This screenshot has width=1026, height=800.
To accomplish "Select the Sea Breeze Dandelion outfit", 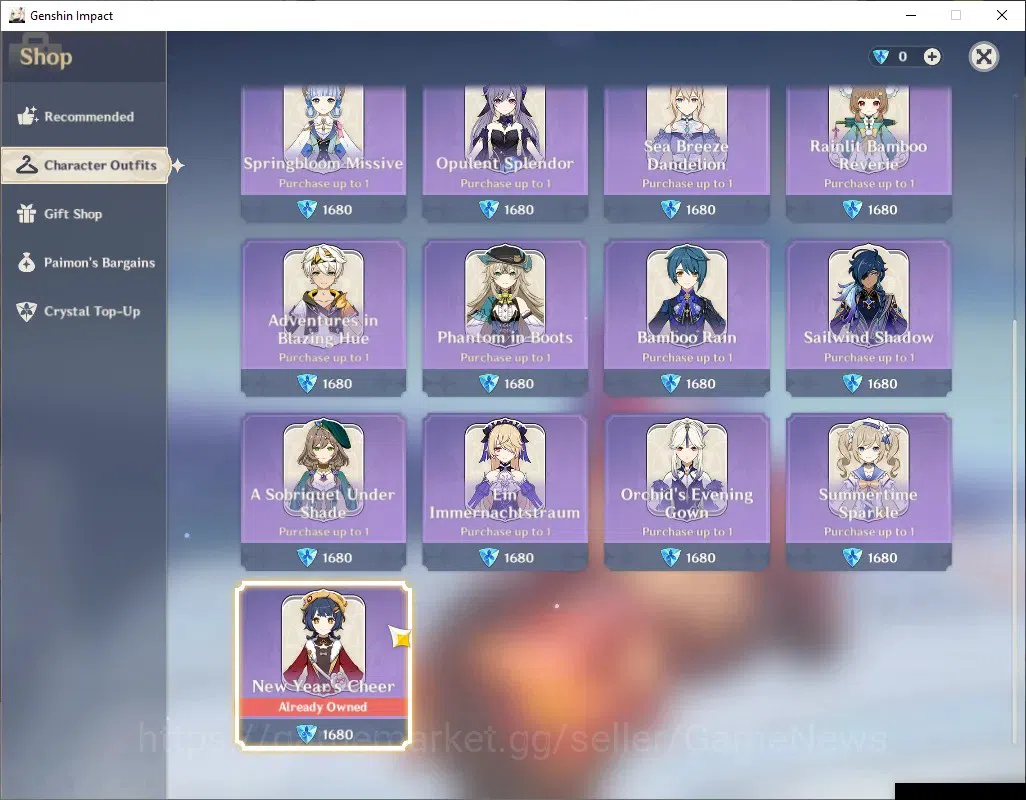I will click(x=686, y=154).
